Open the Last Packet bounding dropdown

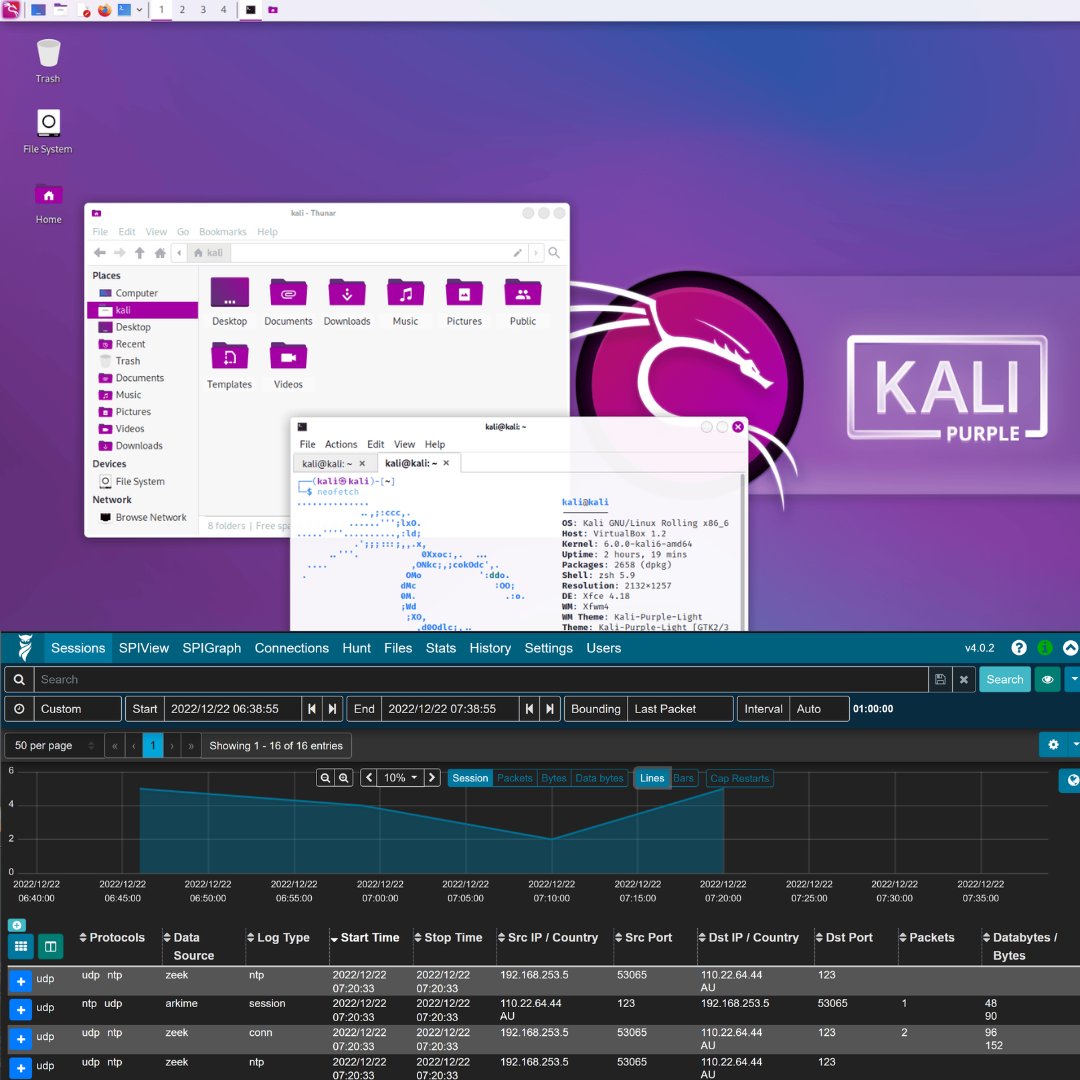pos(680,709)
